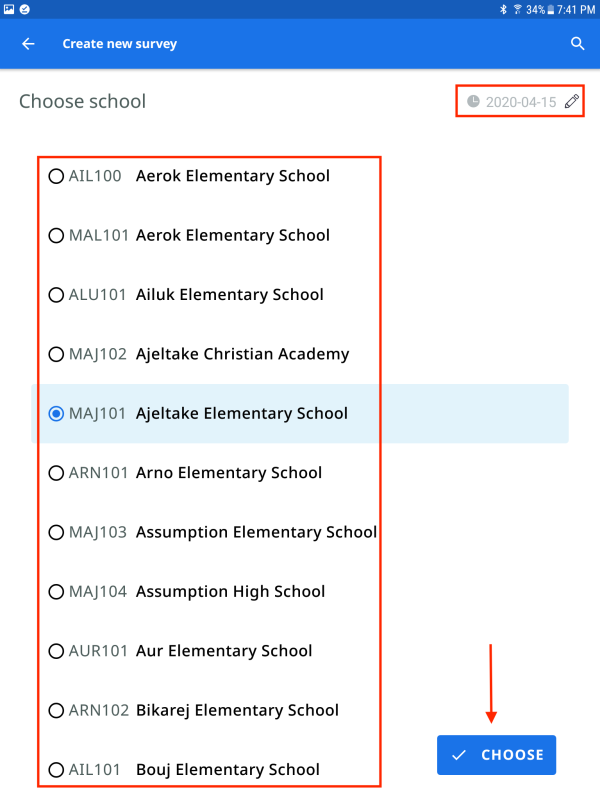Choose Bouj Elementary School row
This screenshot has height=800, width=600.
(x=57, y=770)
